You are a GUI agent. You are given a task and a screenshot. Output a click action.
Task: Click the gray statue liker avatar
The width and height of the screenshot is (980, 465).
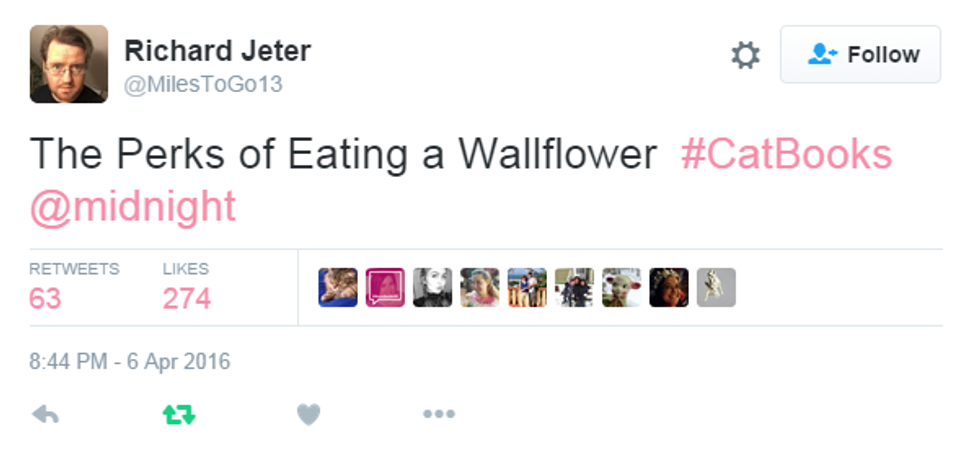pos(716,287)
